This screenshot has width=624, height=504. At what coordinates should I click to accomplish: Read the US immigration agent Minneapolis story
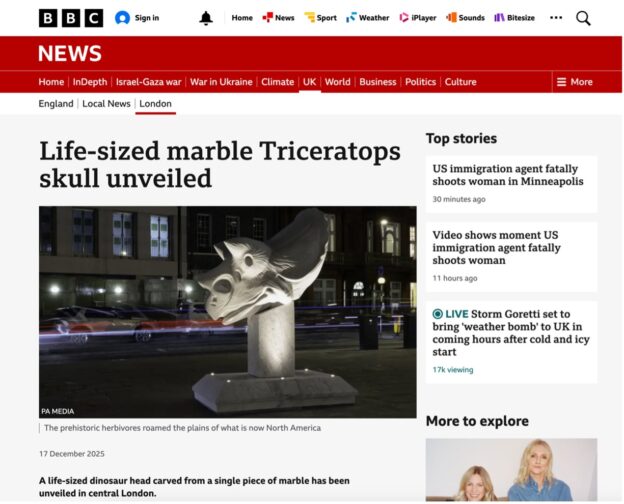pyautogui.click(x=508, y=175)
